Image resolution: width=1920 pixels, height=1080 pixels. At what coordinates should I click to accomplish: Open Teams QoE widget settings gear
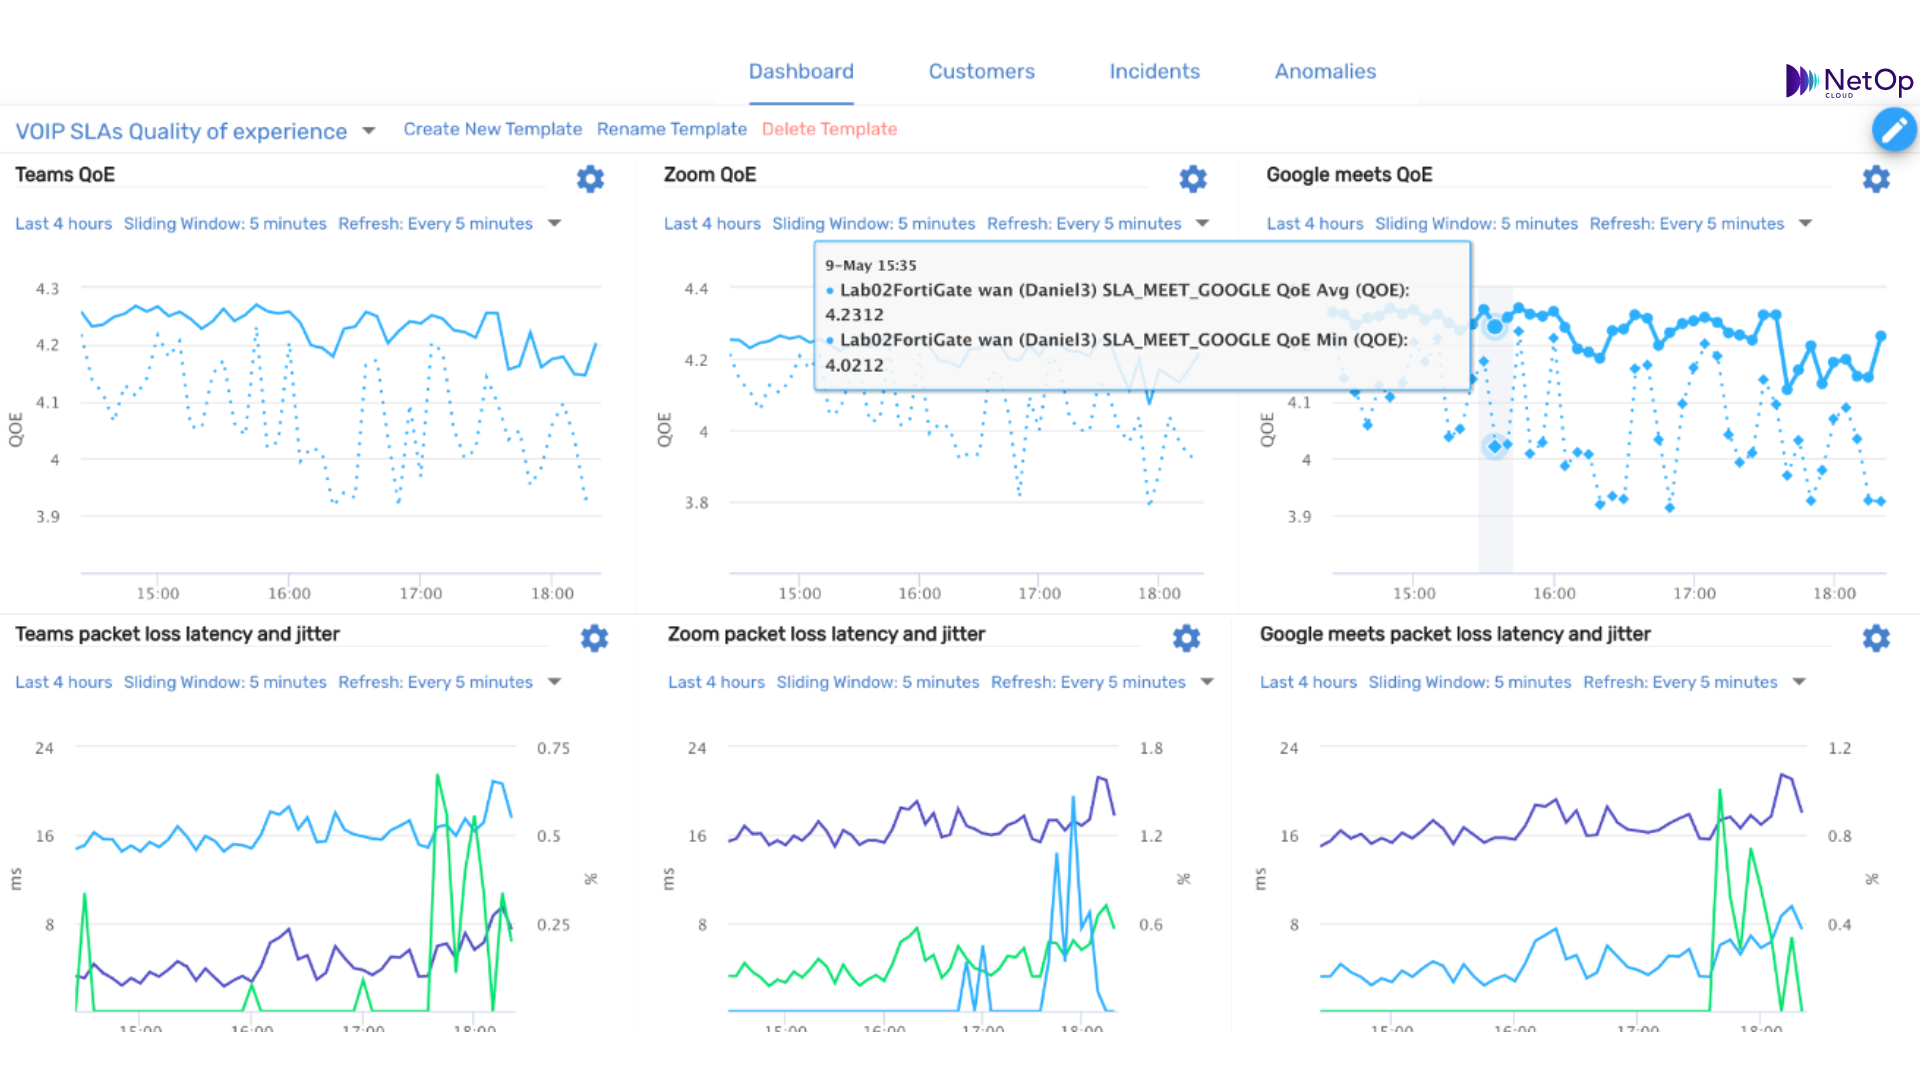tap(590, 179)
